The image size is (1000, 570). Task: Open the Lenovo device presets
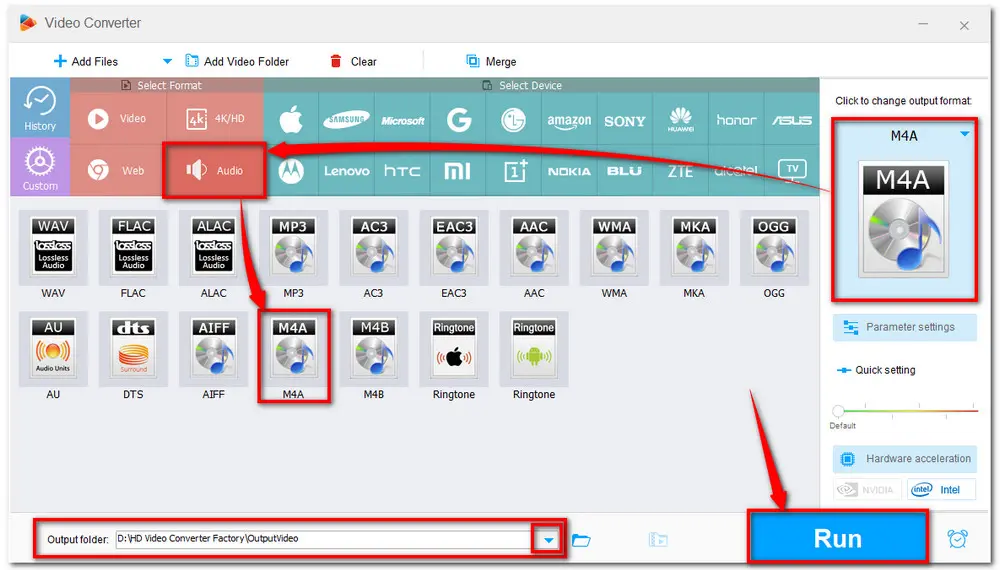pyautogui.click(x=346, y=171)
